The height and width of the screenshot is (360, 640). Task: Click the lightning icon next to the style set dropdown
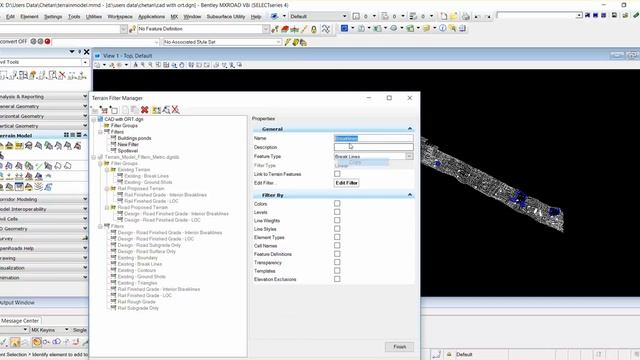(x=287, y=42)
